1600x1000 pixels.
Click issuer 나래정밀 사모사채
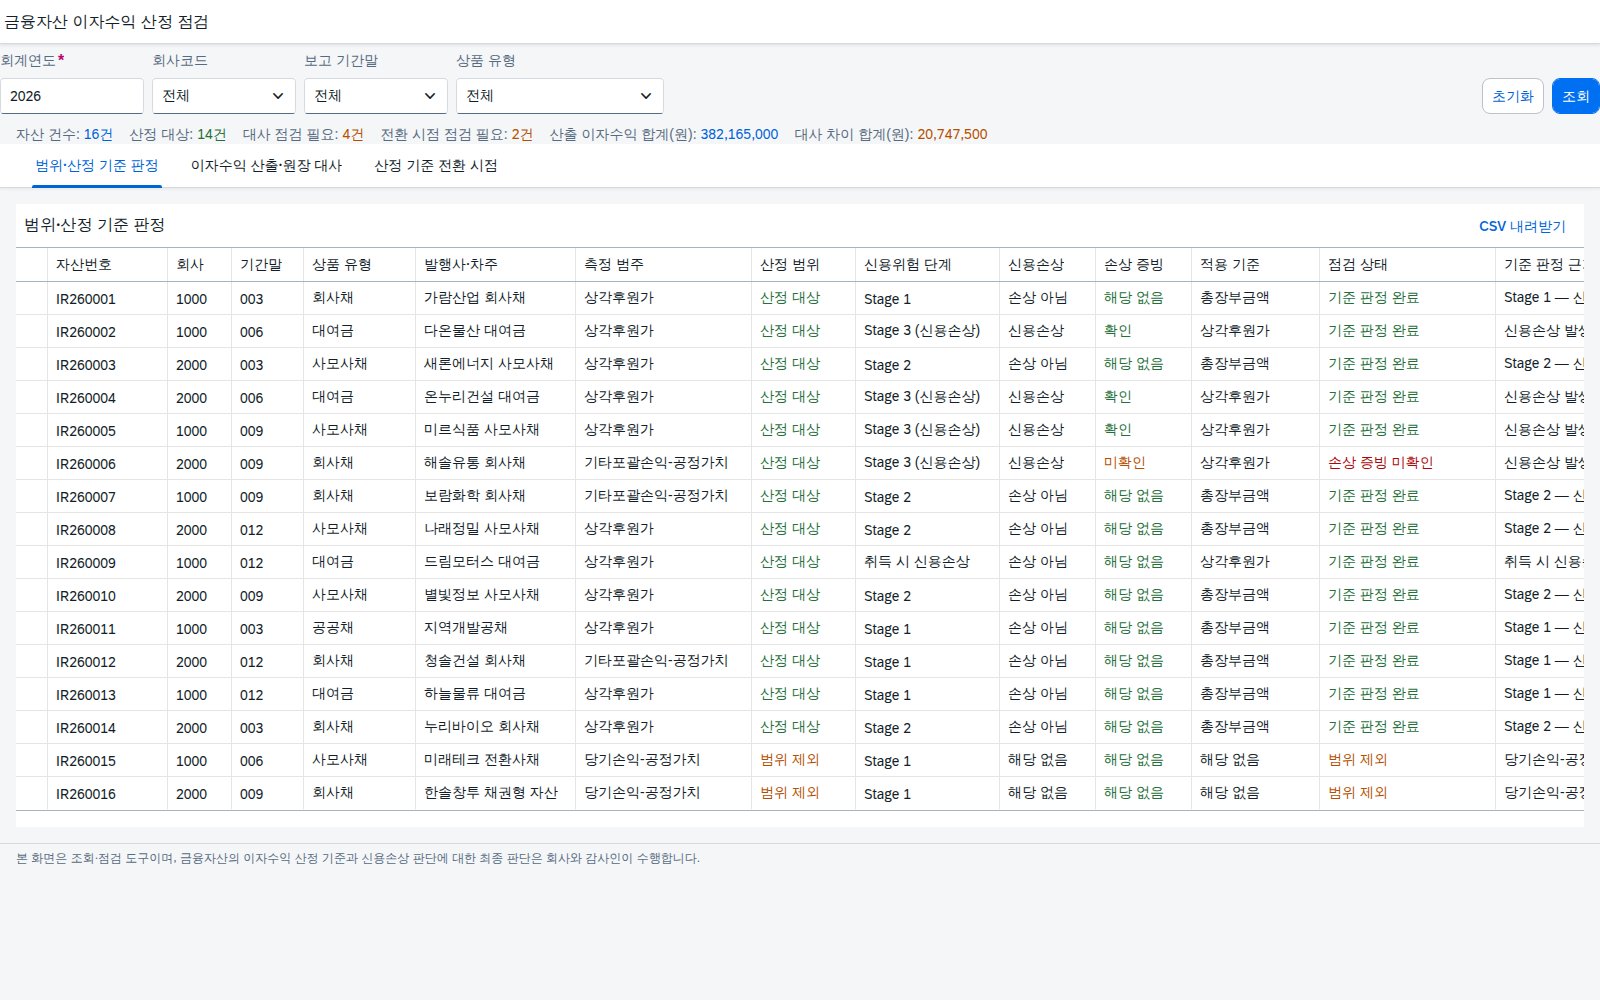pos(482,529)
